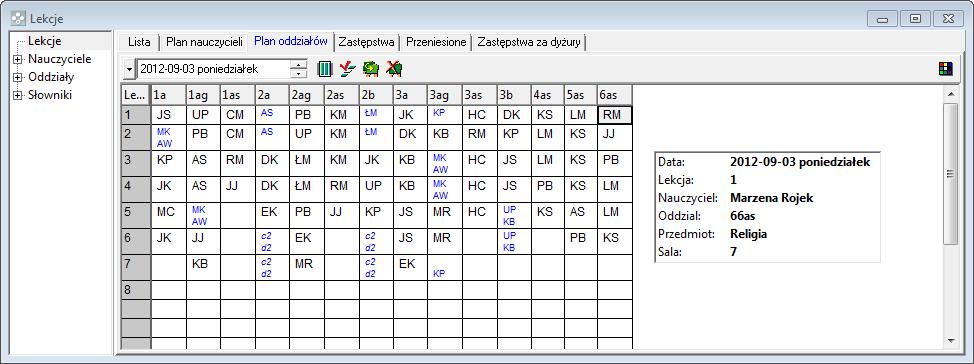Click the teal columns icon in toolbar

(325, 69)
